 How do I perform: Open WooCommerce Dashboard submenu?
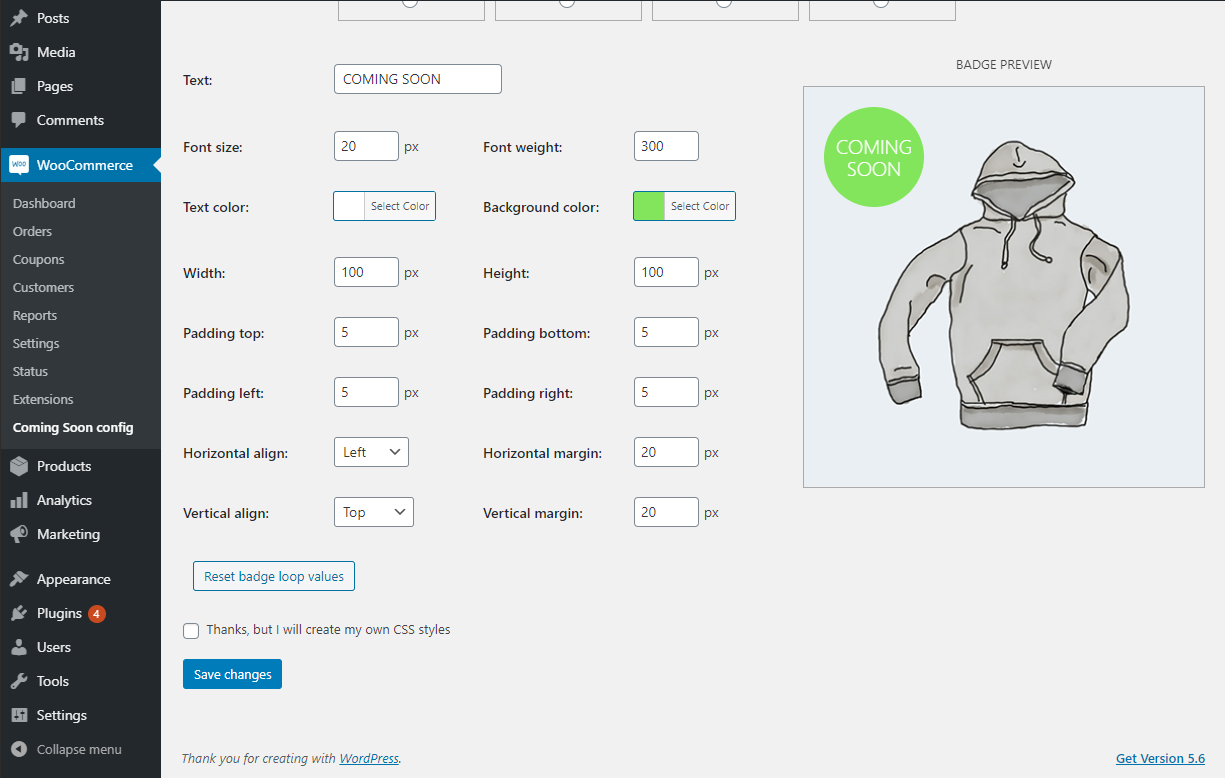click(44, 203)
